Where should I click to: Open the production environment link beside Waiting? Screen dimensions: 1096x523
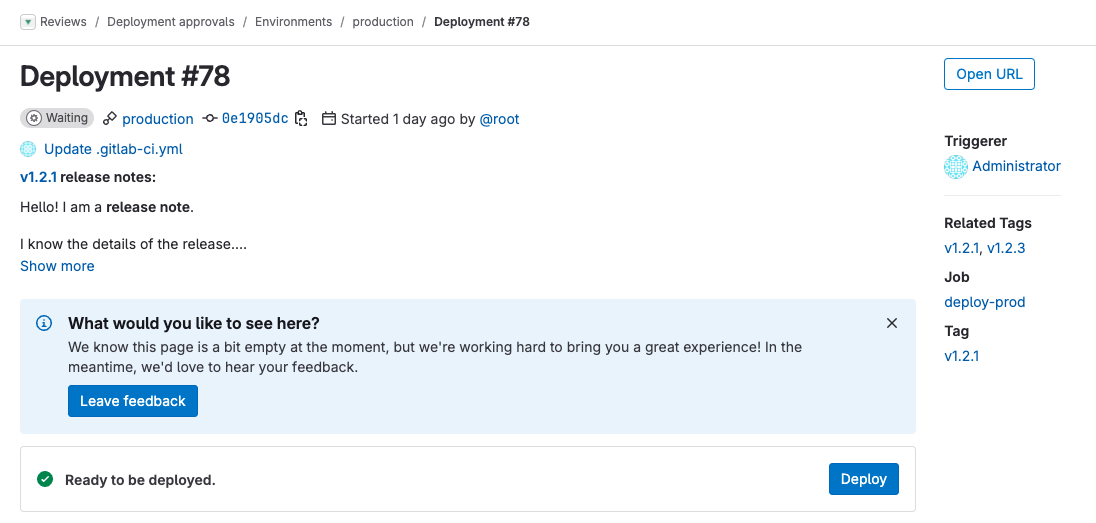click(x=157, y=119)
